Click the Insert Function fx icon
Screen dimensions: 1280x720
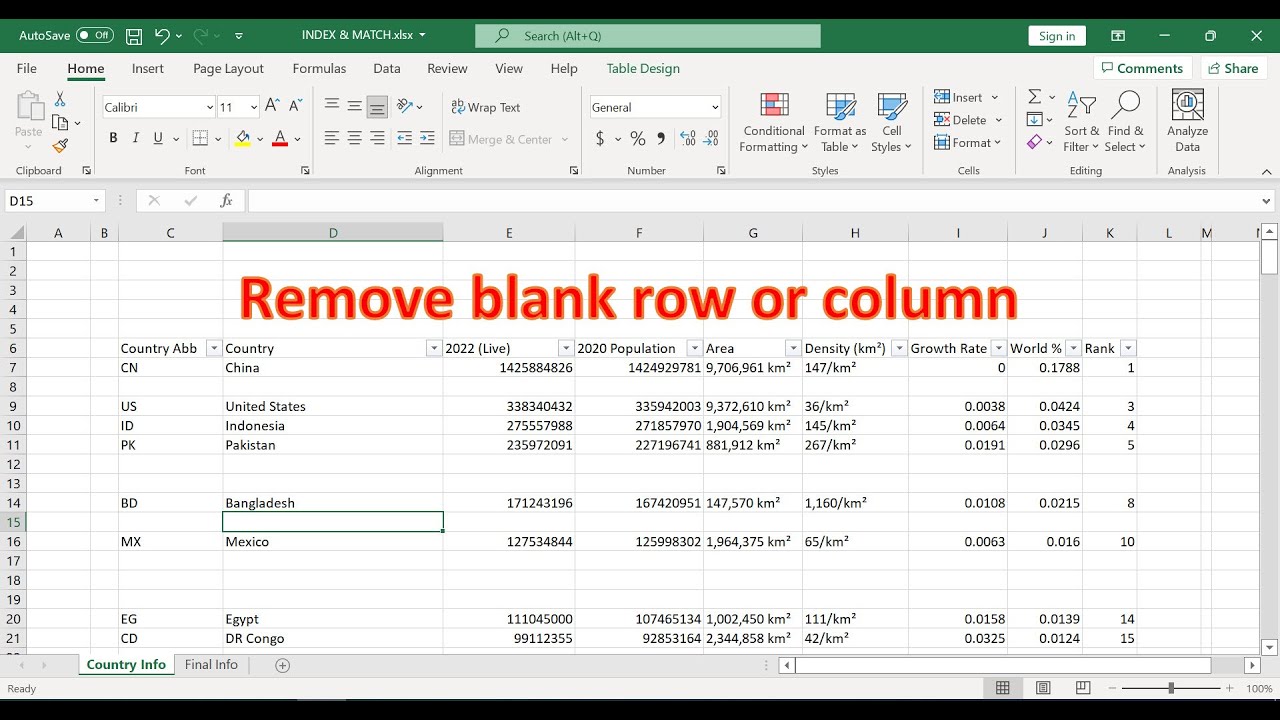pos(227,201)
